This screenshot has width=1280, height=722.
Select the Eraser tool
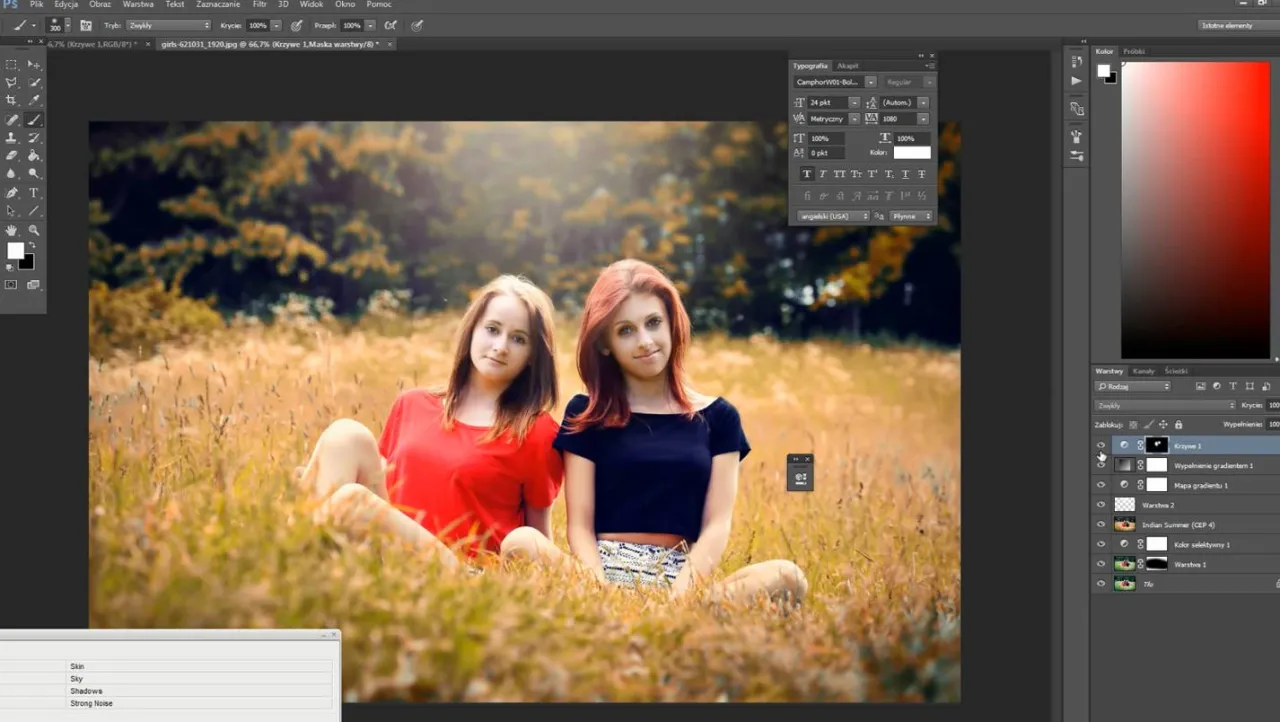(x=12, y=156)
